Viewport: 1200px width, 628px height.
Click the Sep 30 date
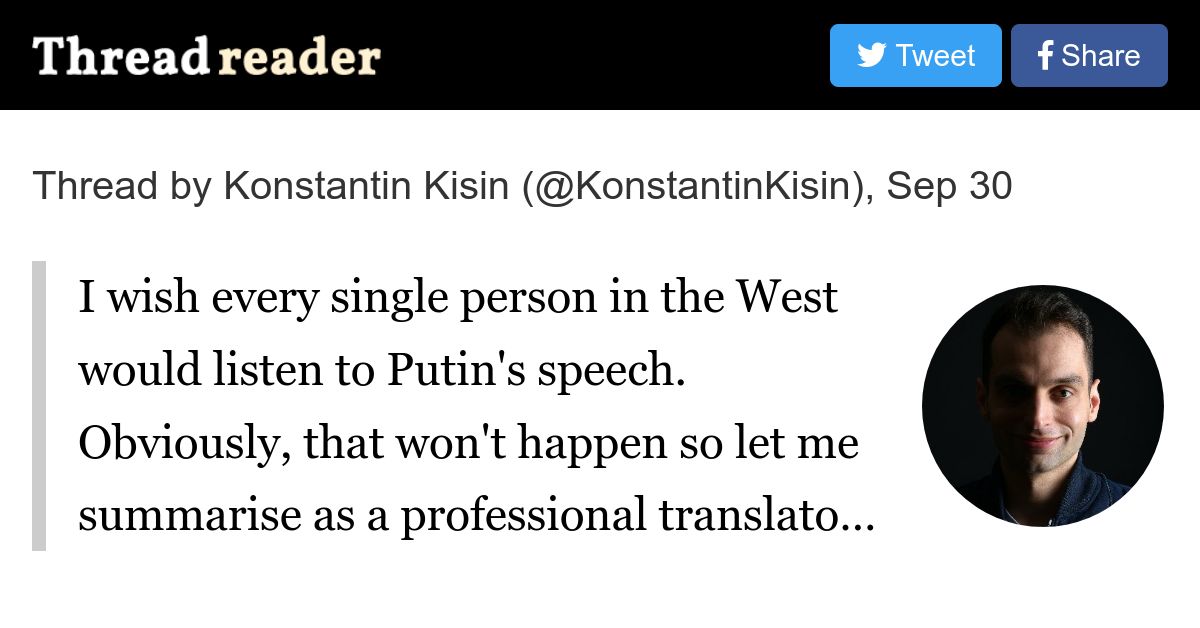949,186
